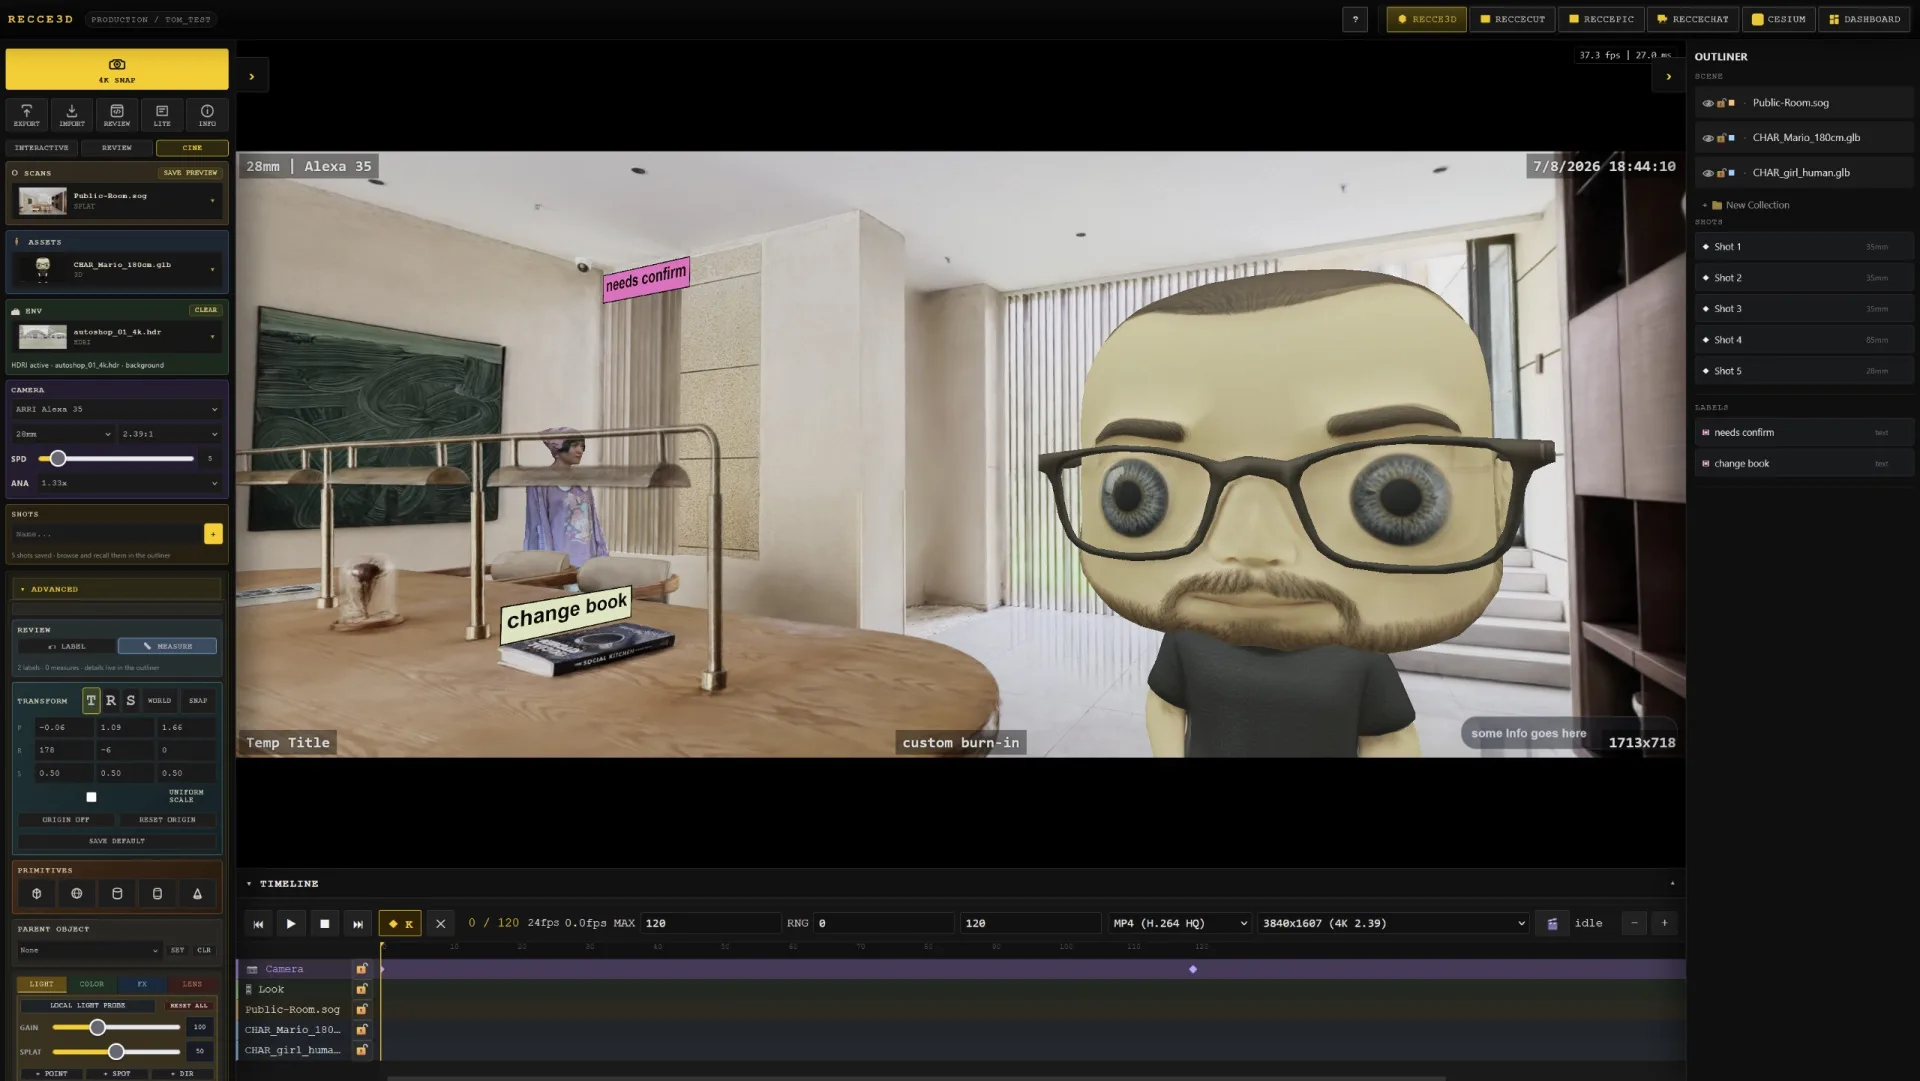Viewport: 1920px width, 1081px height.
Task: Open the help question mark button
Action: 1355,19
